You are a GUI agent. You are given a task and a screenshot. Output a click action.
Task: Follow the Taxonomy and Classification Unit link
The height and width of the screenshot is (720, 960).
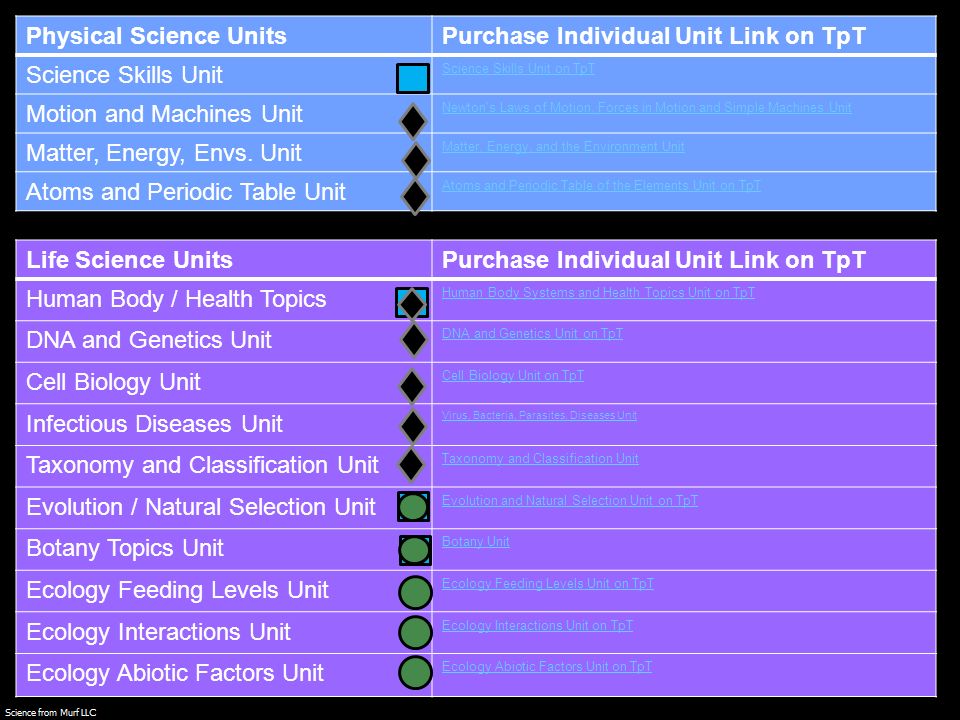(540, 459)
